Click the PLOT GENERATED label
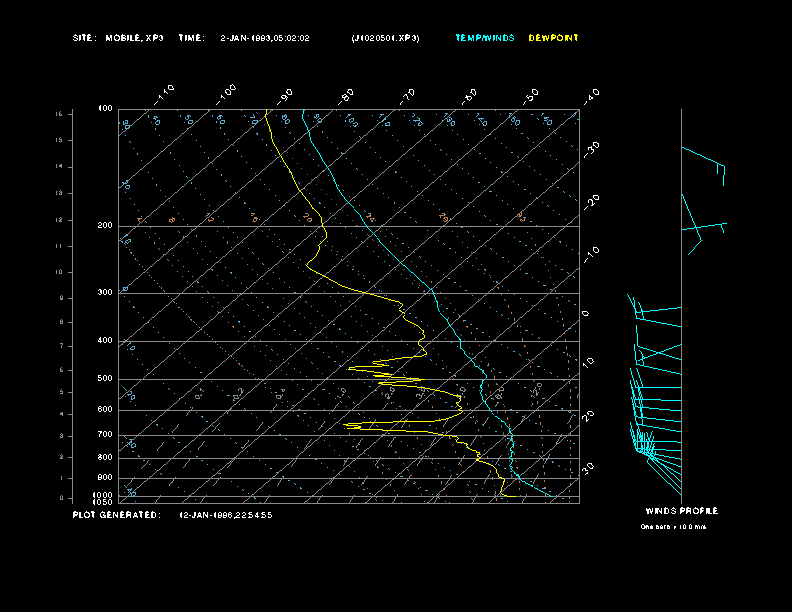 [116, 515]
